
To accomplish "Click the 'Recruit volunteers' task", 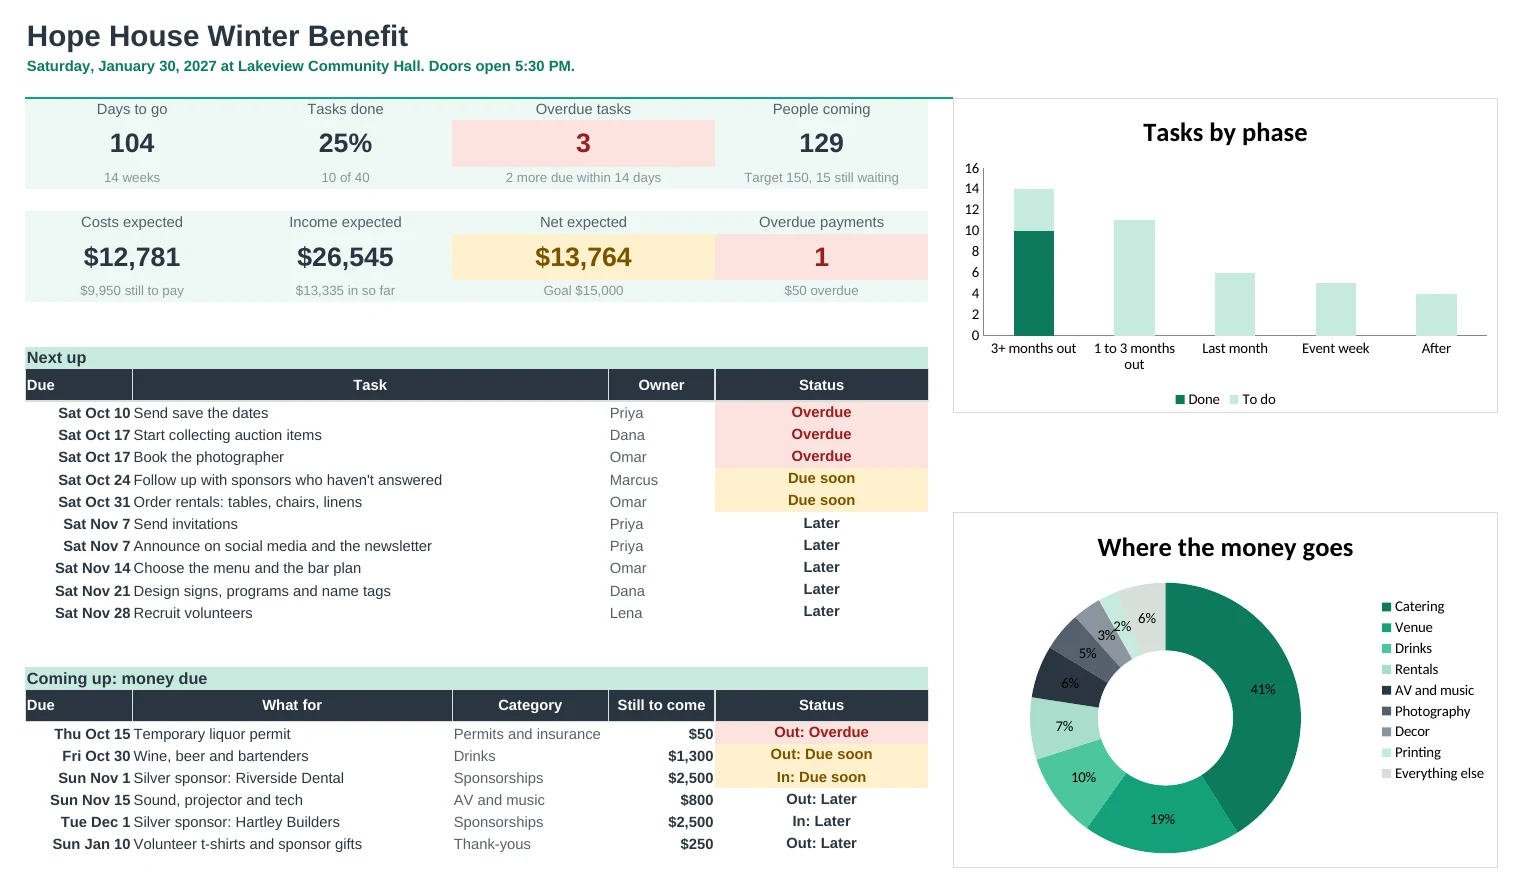I will click(x=193, y=613).
